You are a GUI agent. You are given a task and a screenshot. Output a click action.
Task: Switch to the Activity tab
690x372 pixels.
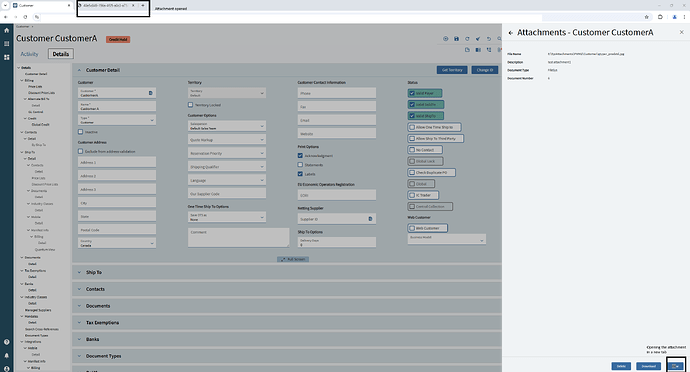point(29,54)
